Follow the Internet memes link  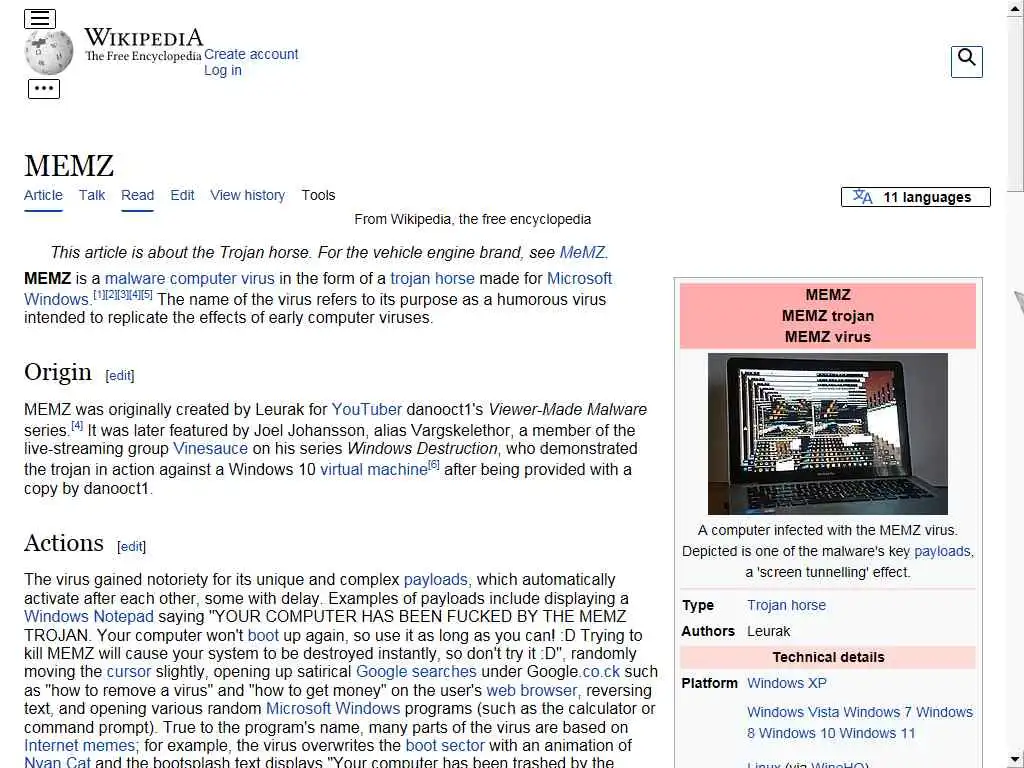(80, 745)
